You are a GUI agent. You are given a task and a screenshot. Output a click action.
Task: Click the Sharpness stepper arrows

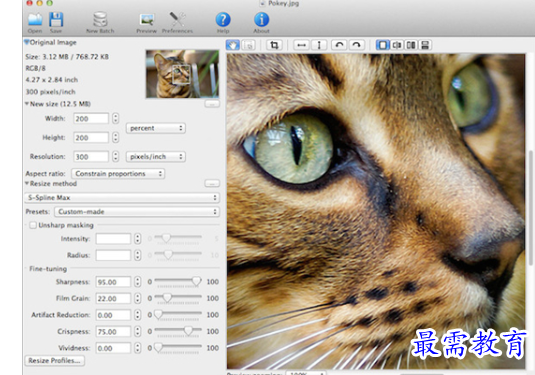coord(138,282)
